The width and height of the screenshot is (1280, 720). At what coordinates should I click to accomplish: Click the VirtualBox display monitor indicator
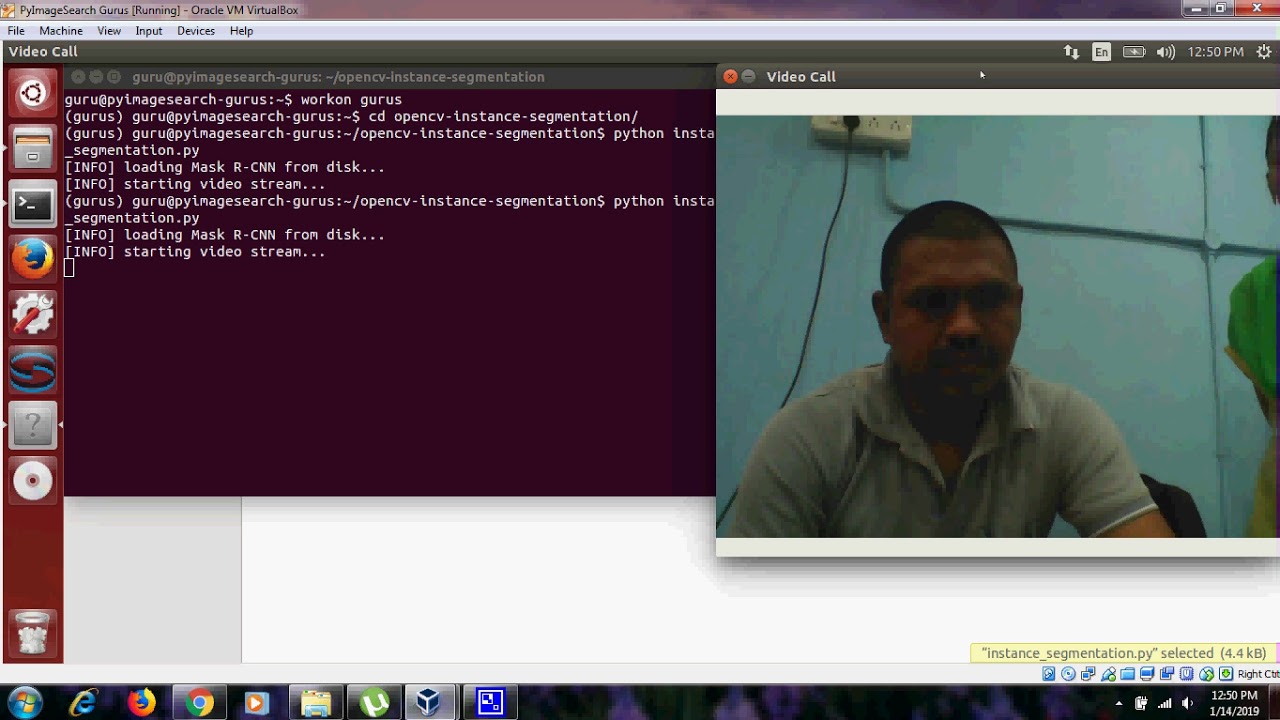(x=1147, y=674)
